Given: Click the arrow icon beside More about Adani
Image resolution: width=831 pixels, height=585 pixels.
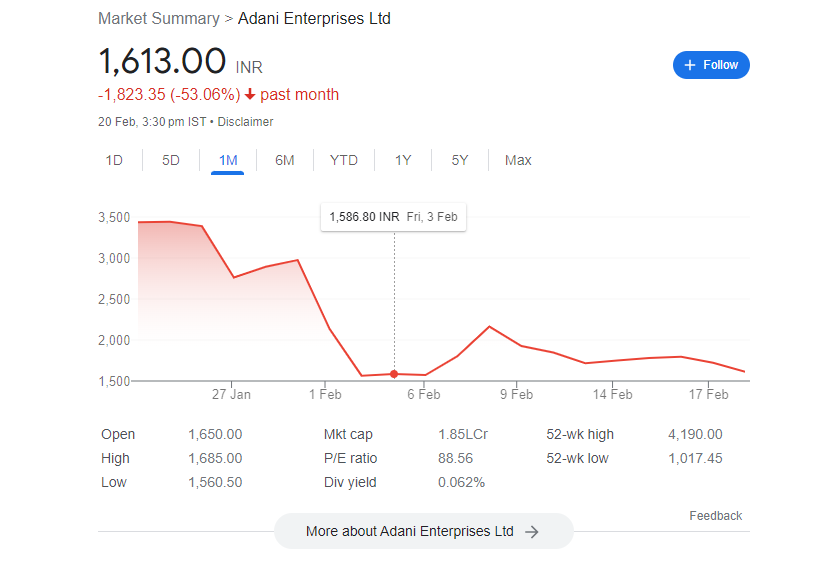Looking at the screenshot, I should tap(532, 532).
